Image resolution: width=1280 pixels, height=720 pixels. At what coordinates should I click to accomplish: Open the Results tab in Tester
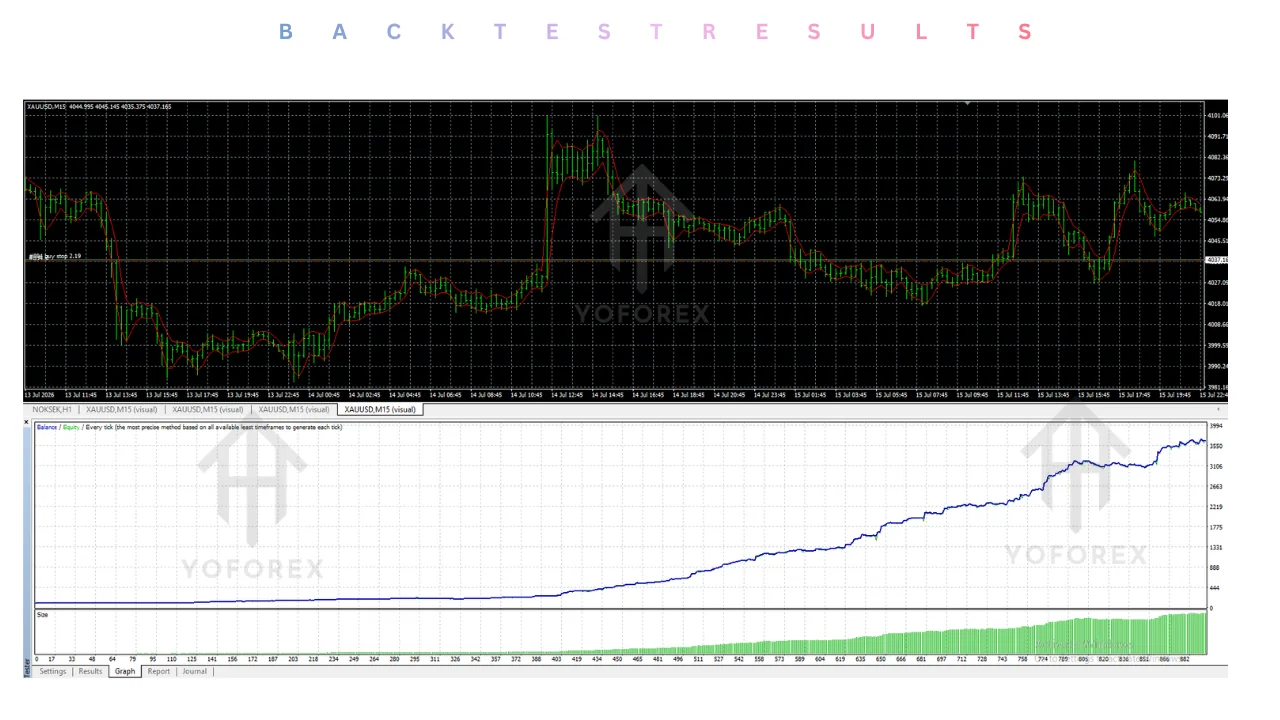point(91,672)
